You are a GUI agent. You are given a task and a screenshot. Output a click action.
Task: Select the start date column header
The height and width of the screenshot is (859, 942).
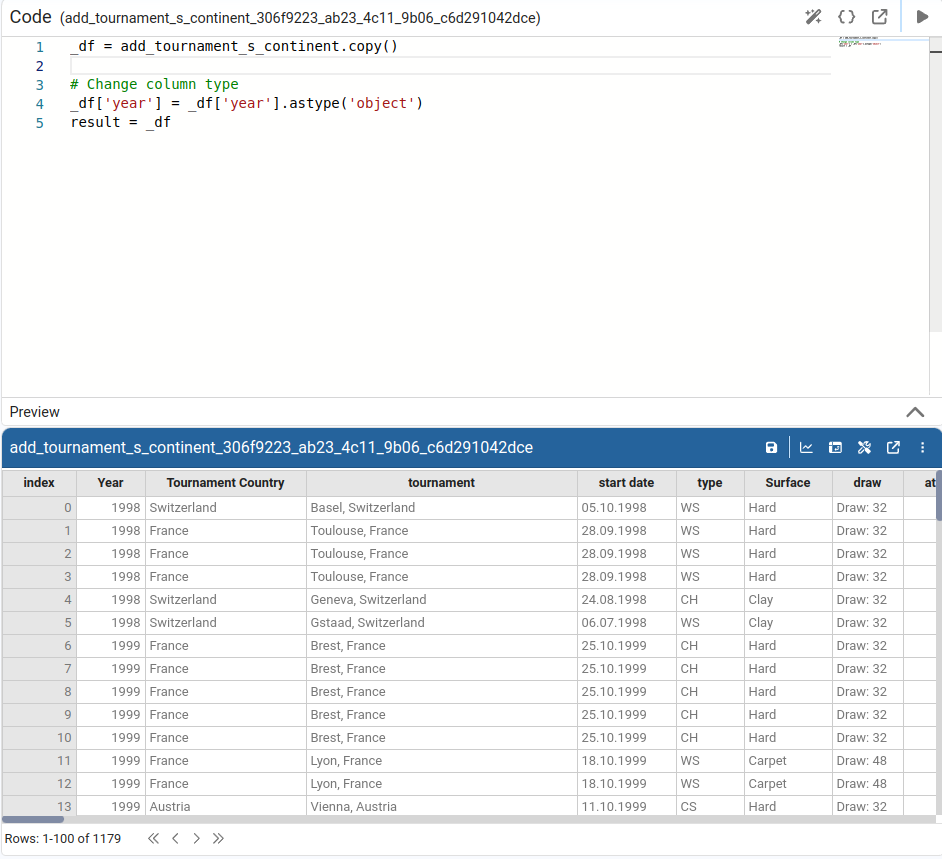(x=626, y=483)
